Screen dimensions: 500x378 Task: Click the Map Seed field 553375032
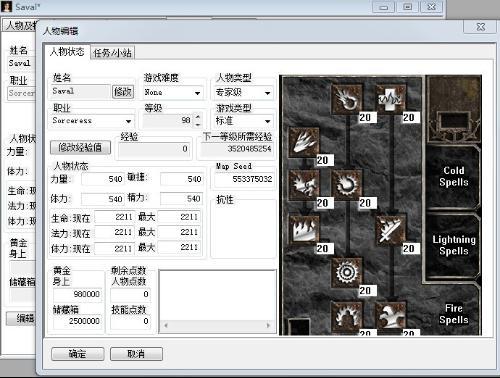coord(245,179)
